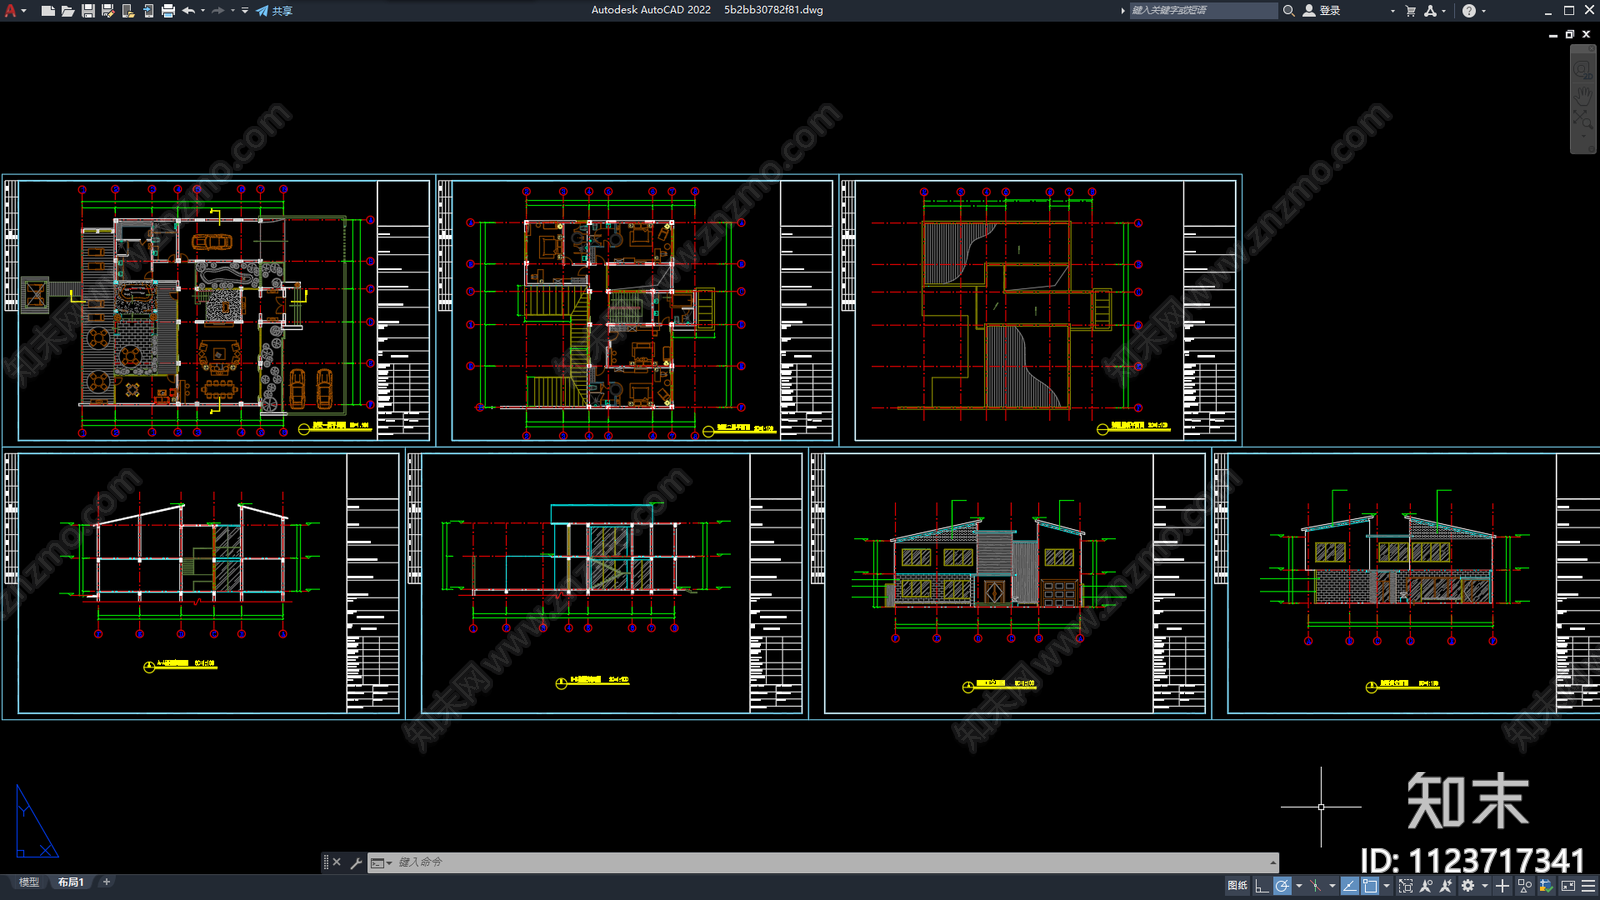1600x900 pixels.
Task: Click the Plot printer icon
Action: tap(168, 10)
